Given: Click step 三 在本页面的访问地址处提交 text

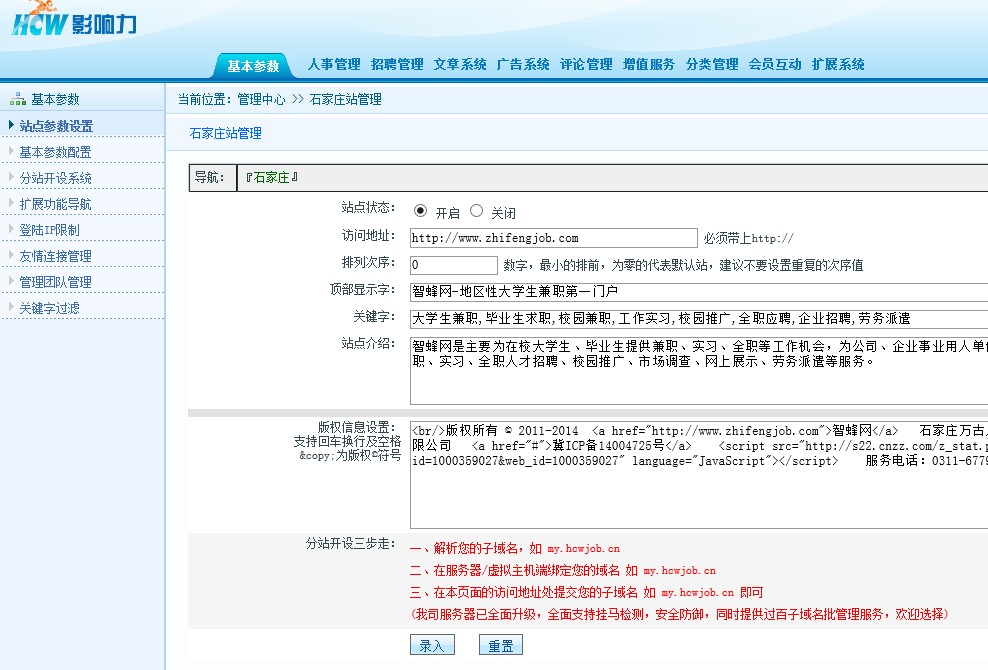Looking at the screenshot, I should (x=587, y=592).
